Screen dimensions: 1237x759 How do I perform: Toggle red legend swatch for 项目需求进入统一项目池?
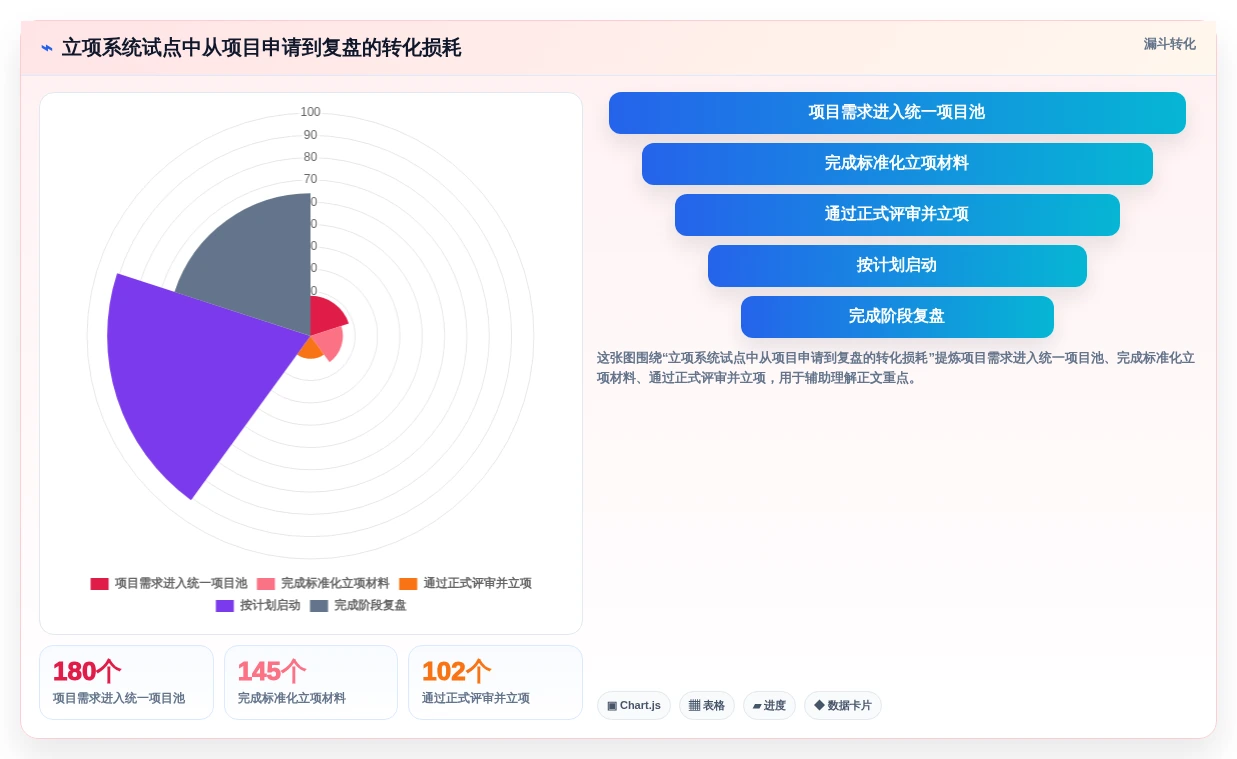tap(100, 584)
